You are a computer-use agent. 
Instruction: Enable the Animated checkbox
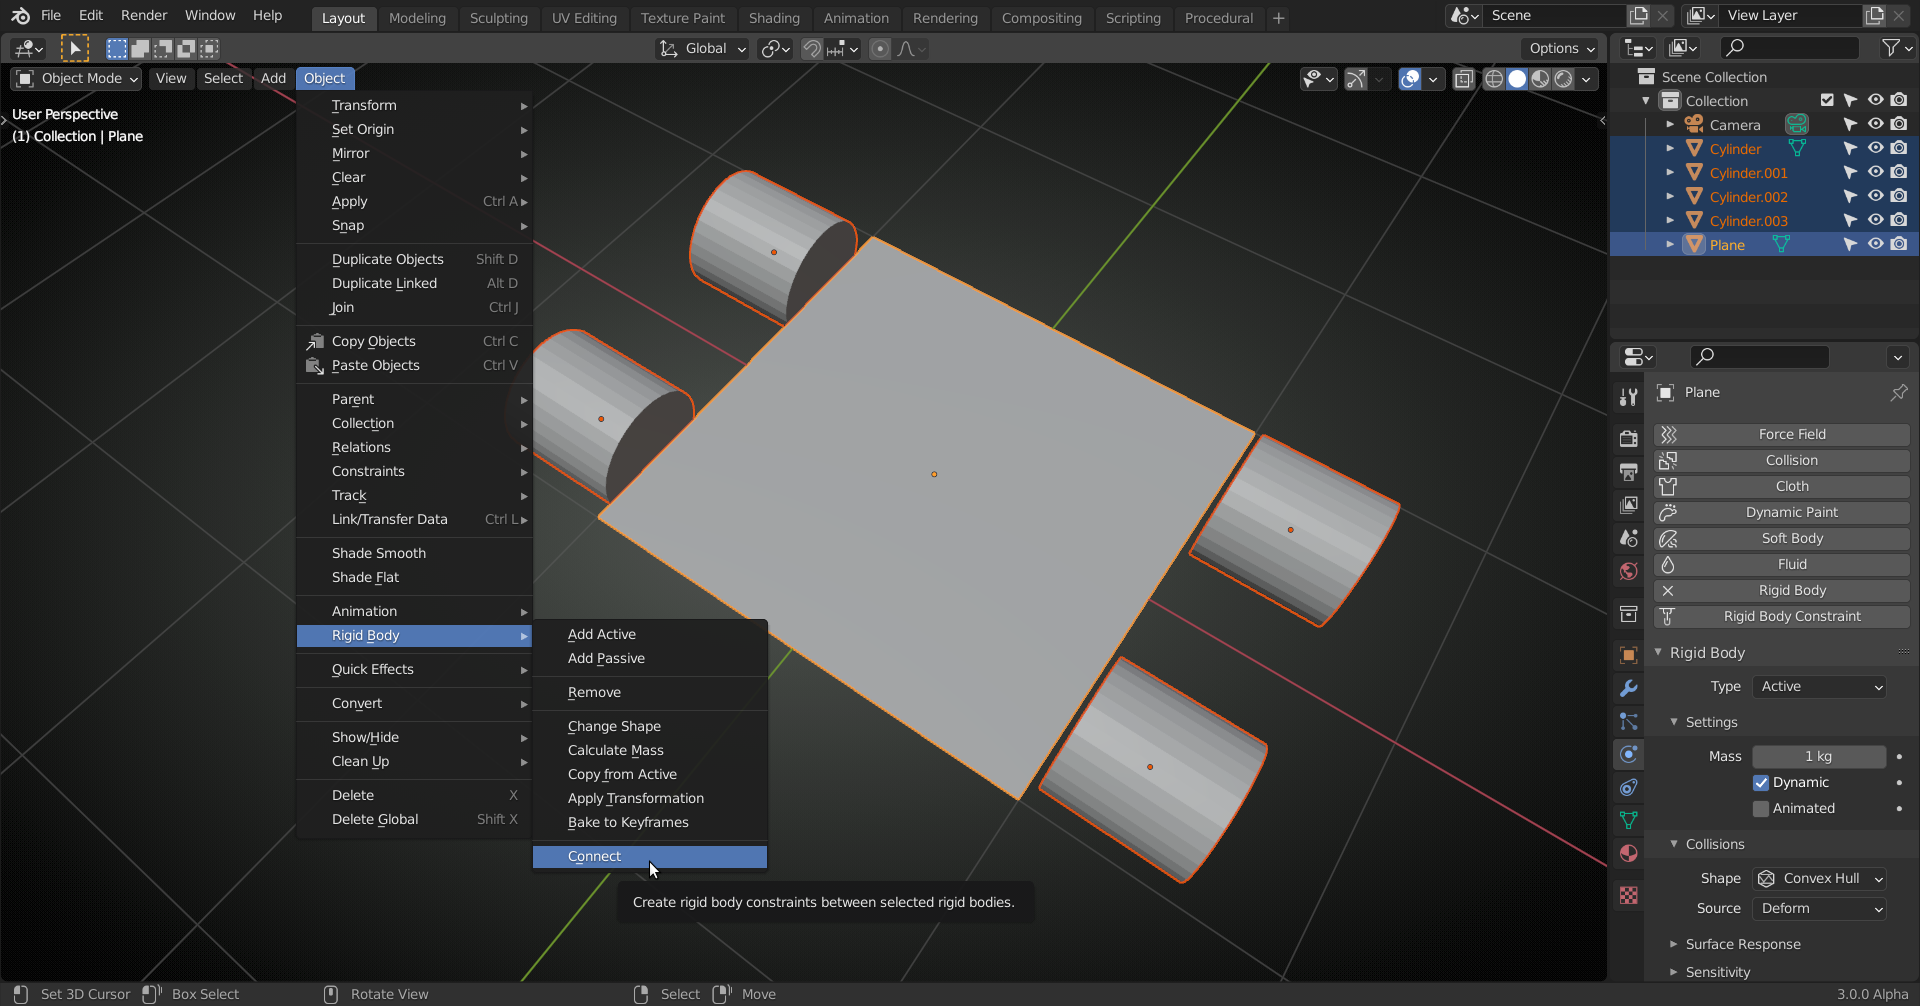[x=1761, y=809]
